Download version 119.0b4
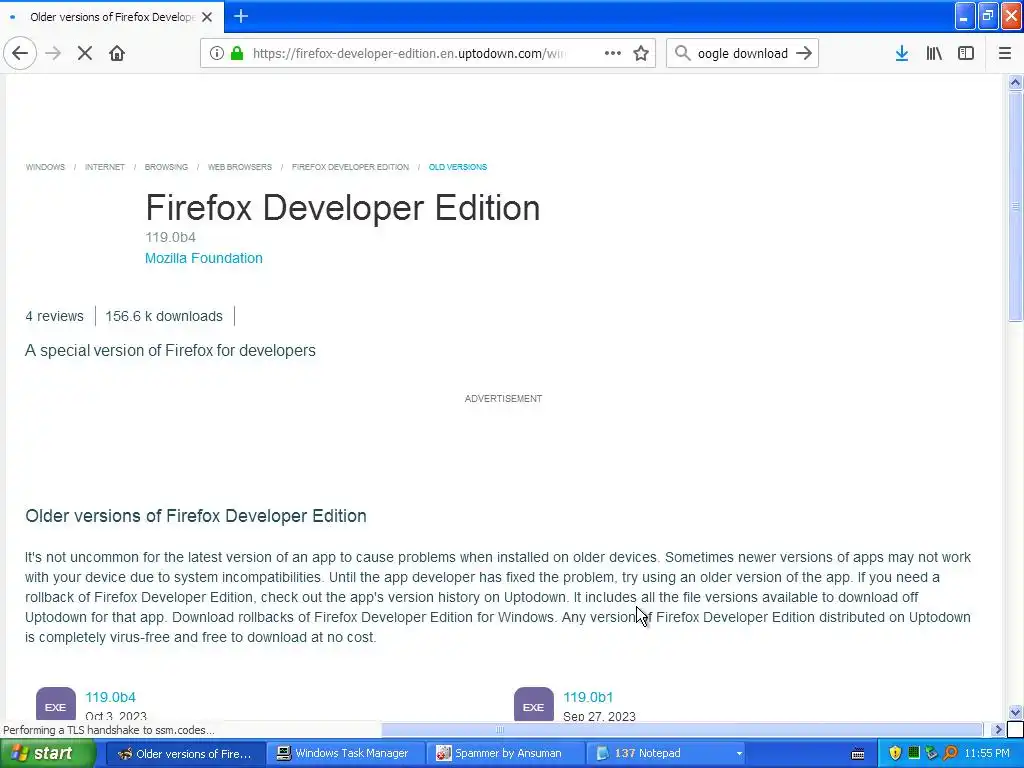Screen dimensions: 1024x768 (x=110, y=697)
